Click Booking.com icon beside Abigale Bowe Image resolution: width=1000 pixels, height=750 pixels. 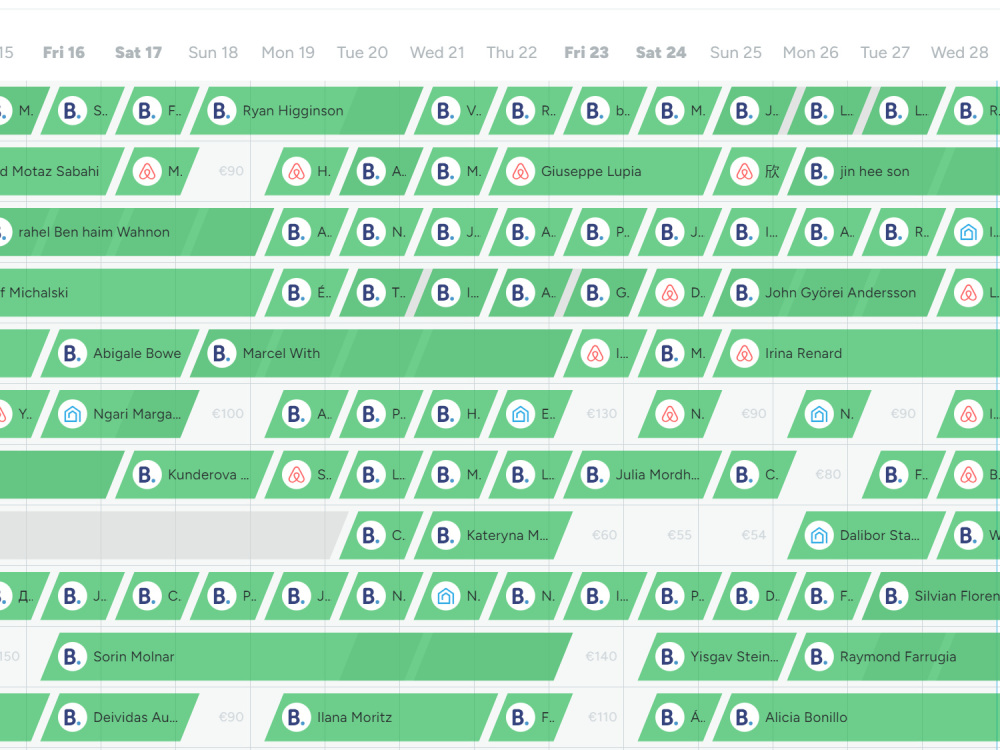point(72,353)
